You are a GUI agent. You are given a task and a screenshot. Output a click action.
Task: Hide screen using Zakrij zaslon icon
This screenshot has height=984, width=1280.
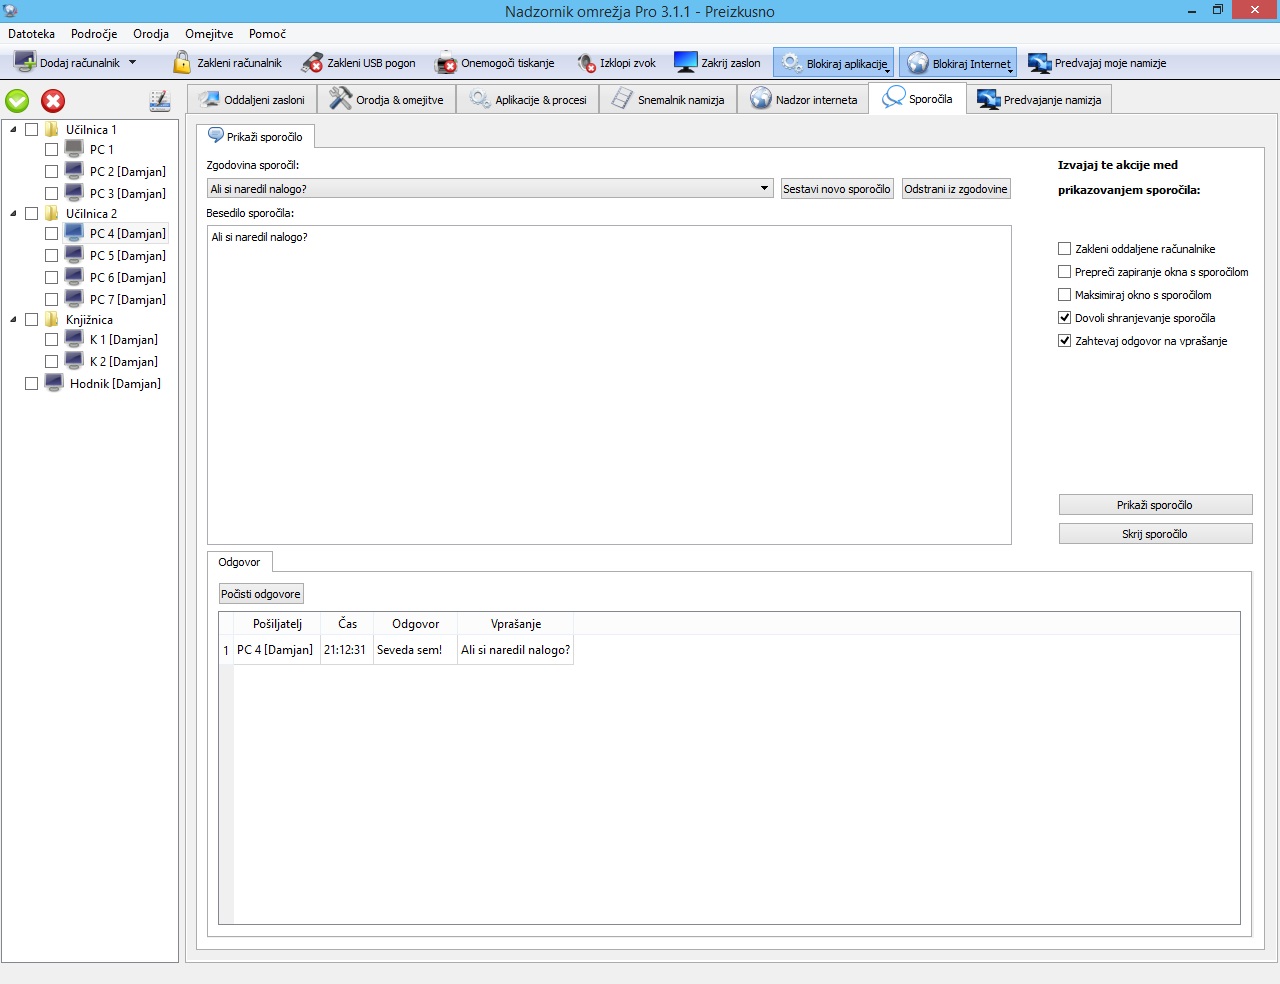[x=685, y=63]
